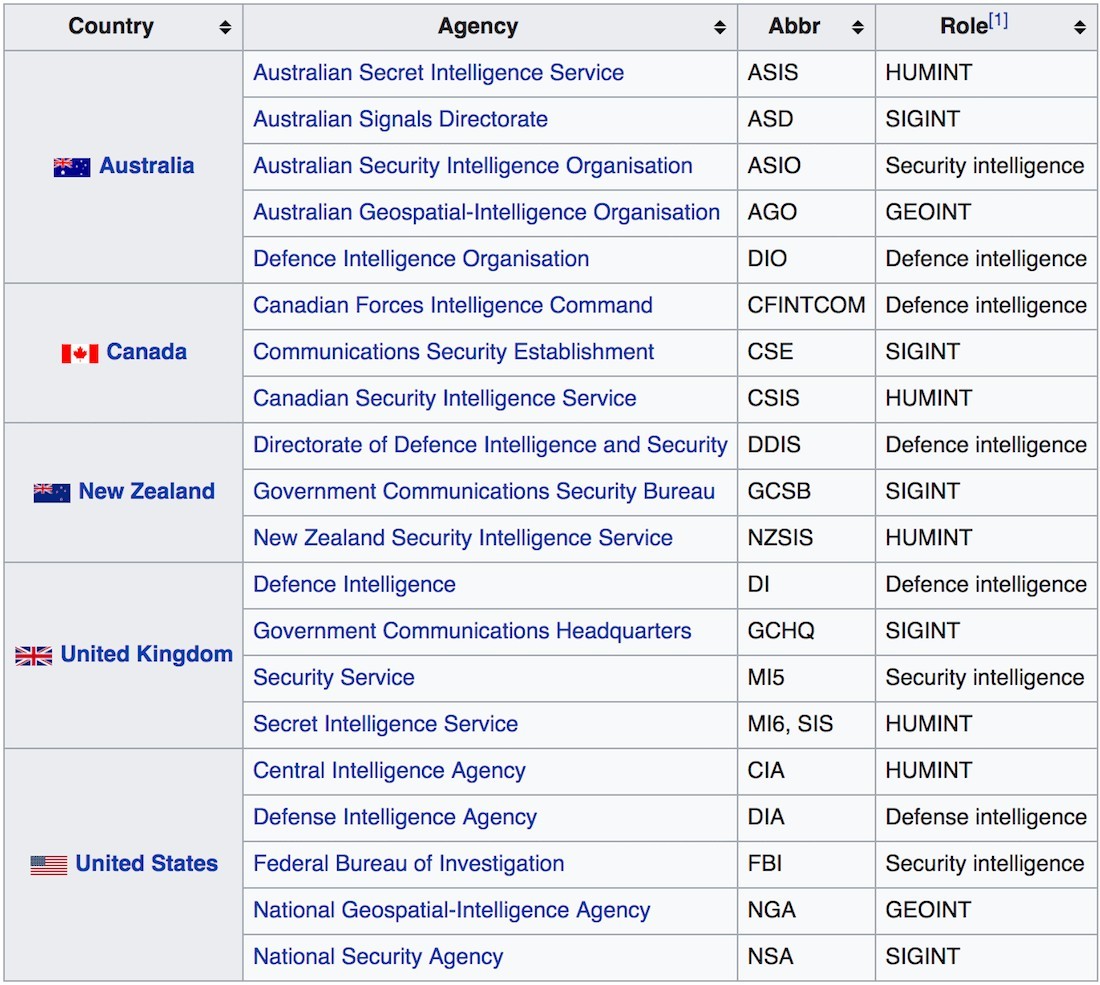Open the Secret Intelligence Service link
Viewport: 1100px width, 985px height.
click(x=385, y=723)
